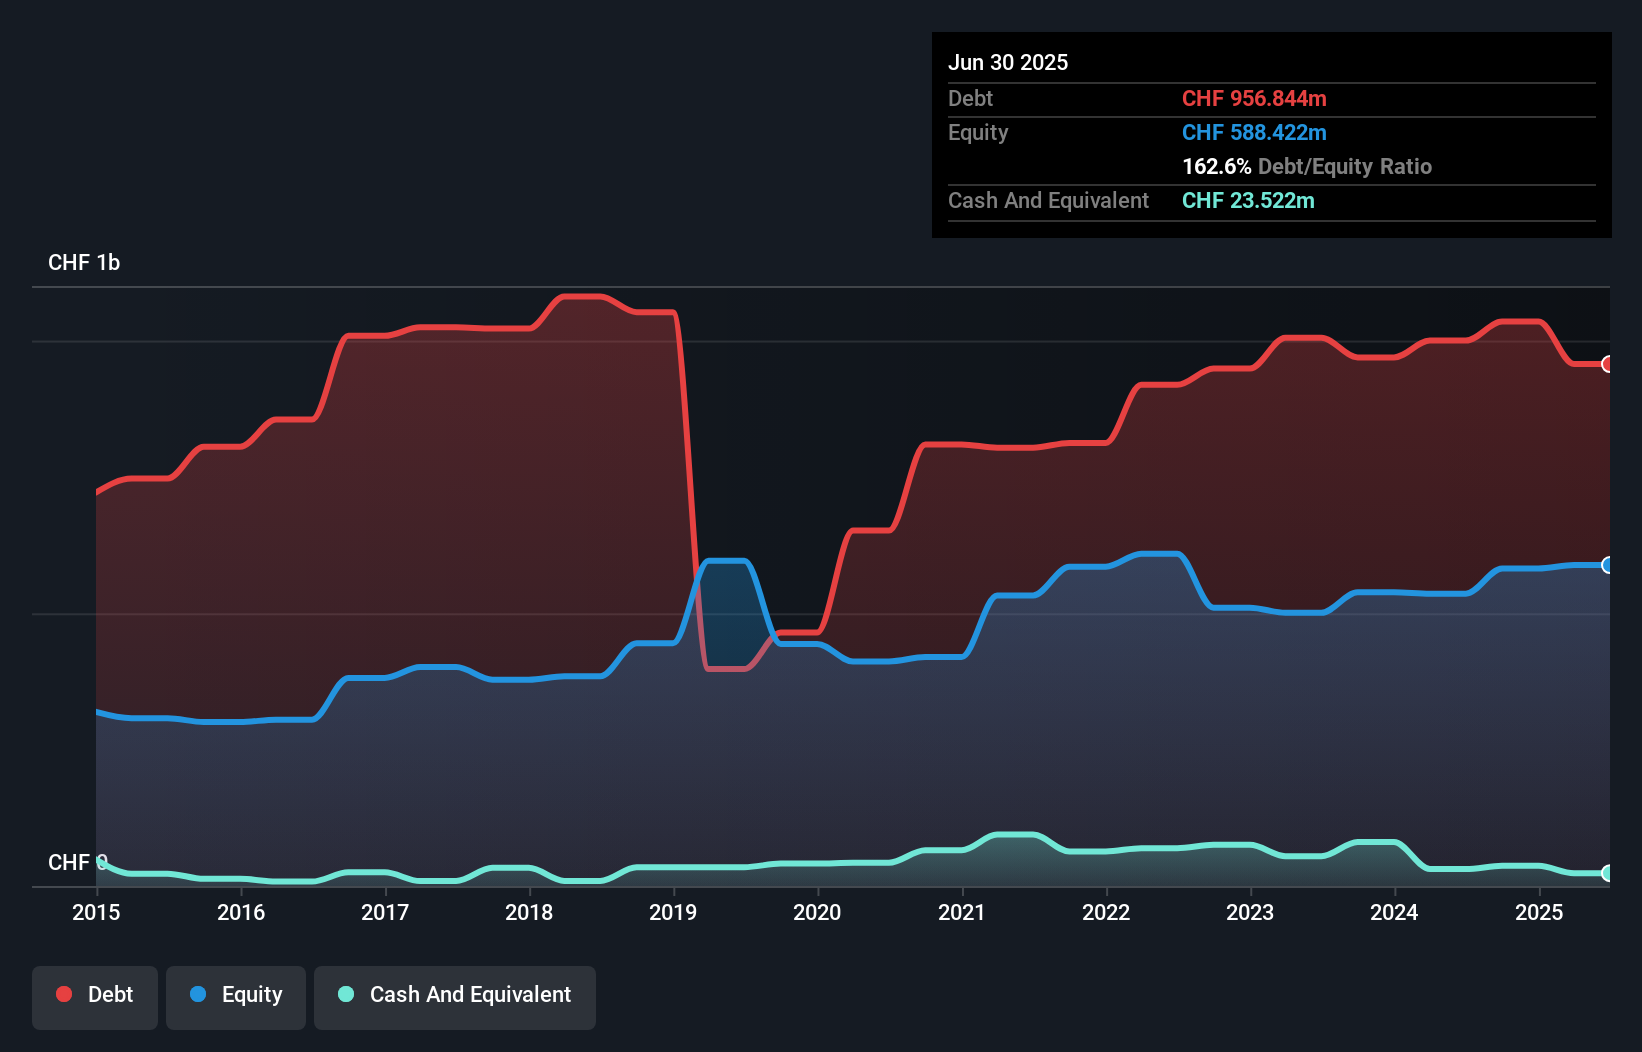Click the teal CHF 23.522m value in tooltip
The height and width of the screenshot is (1052, 1642).
tap(1248, 201)
